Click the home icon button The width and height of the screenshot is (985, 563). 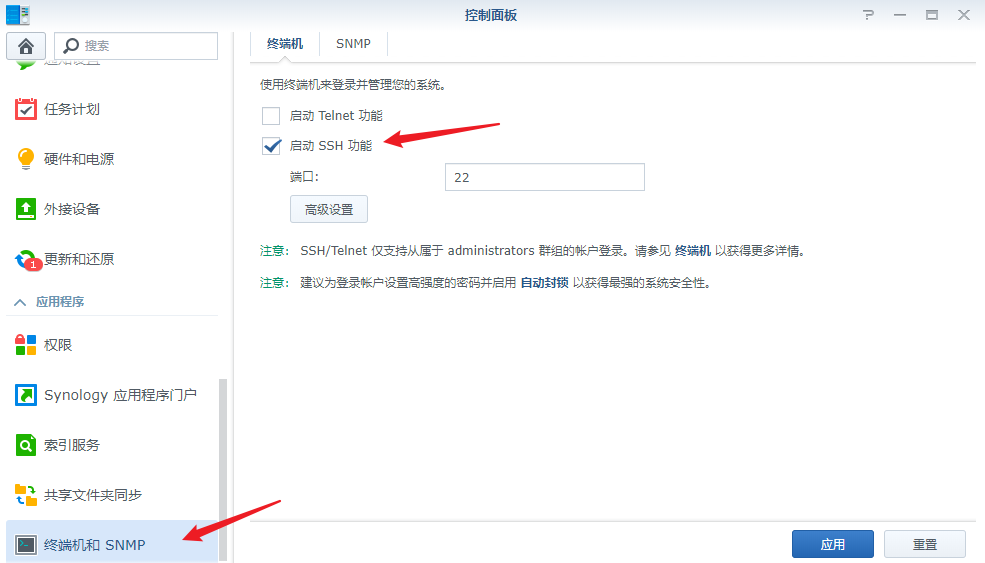click(26, 46)
